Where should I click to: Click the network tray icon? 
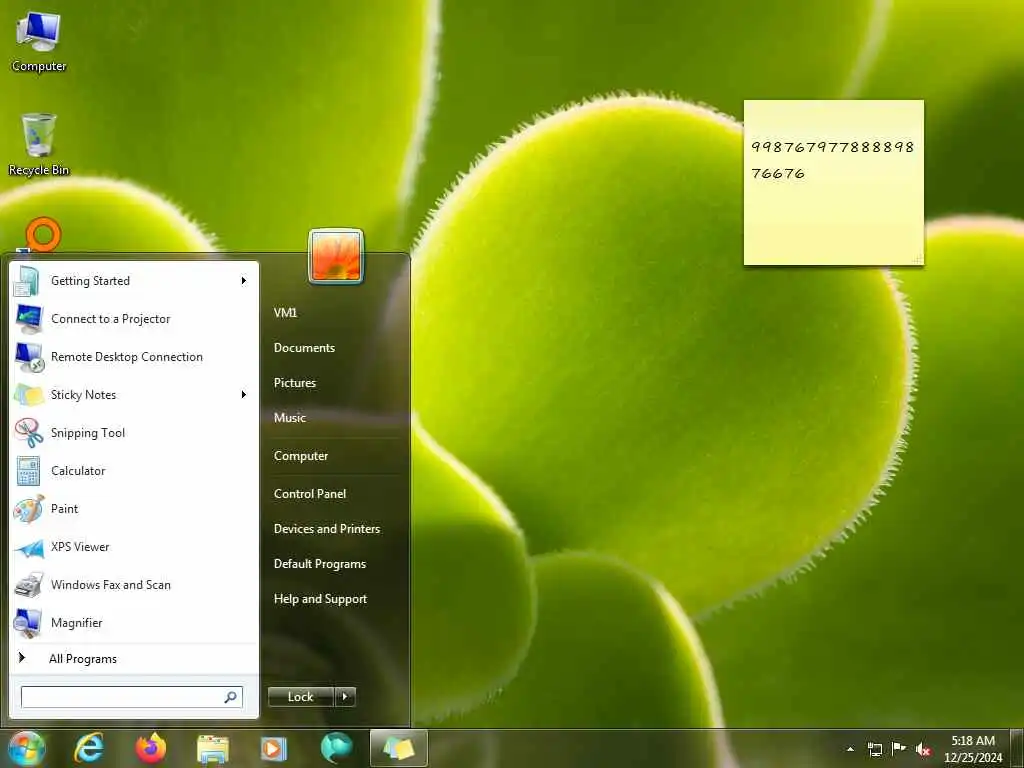click(x=874, y=749)
